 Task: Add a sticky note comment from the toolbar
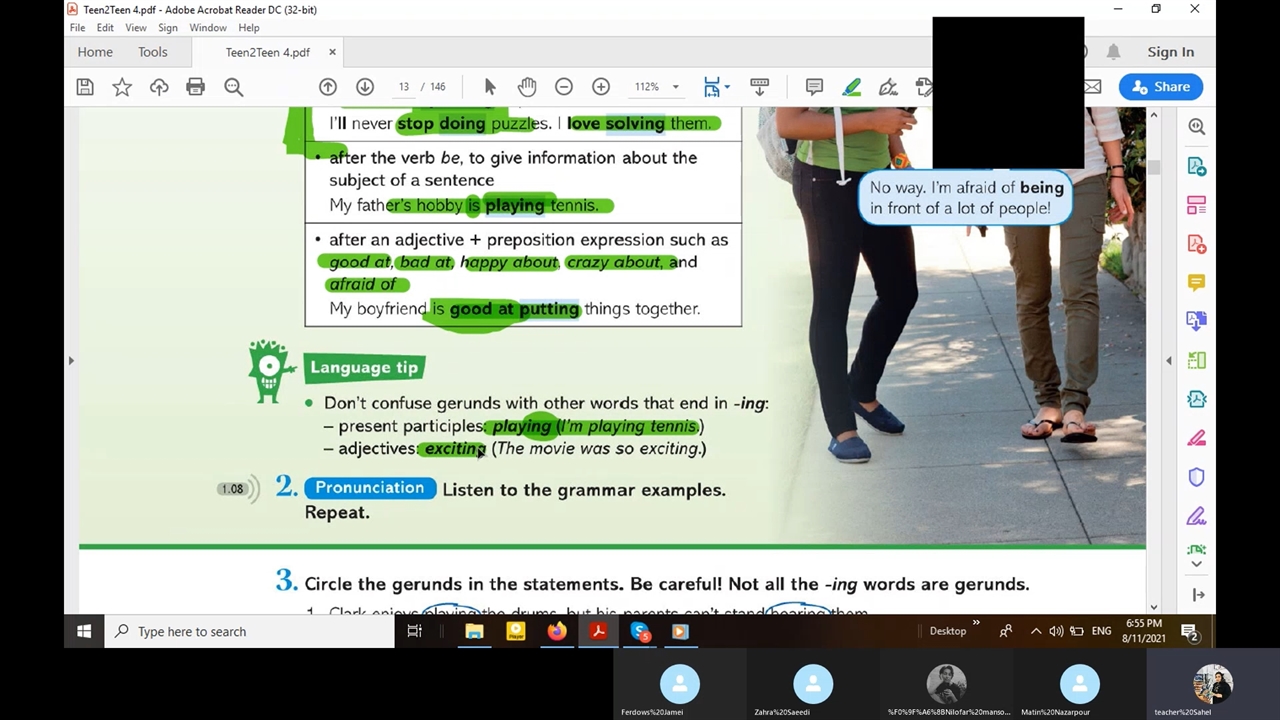tap(814, 87)
